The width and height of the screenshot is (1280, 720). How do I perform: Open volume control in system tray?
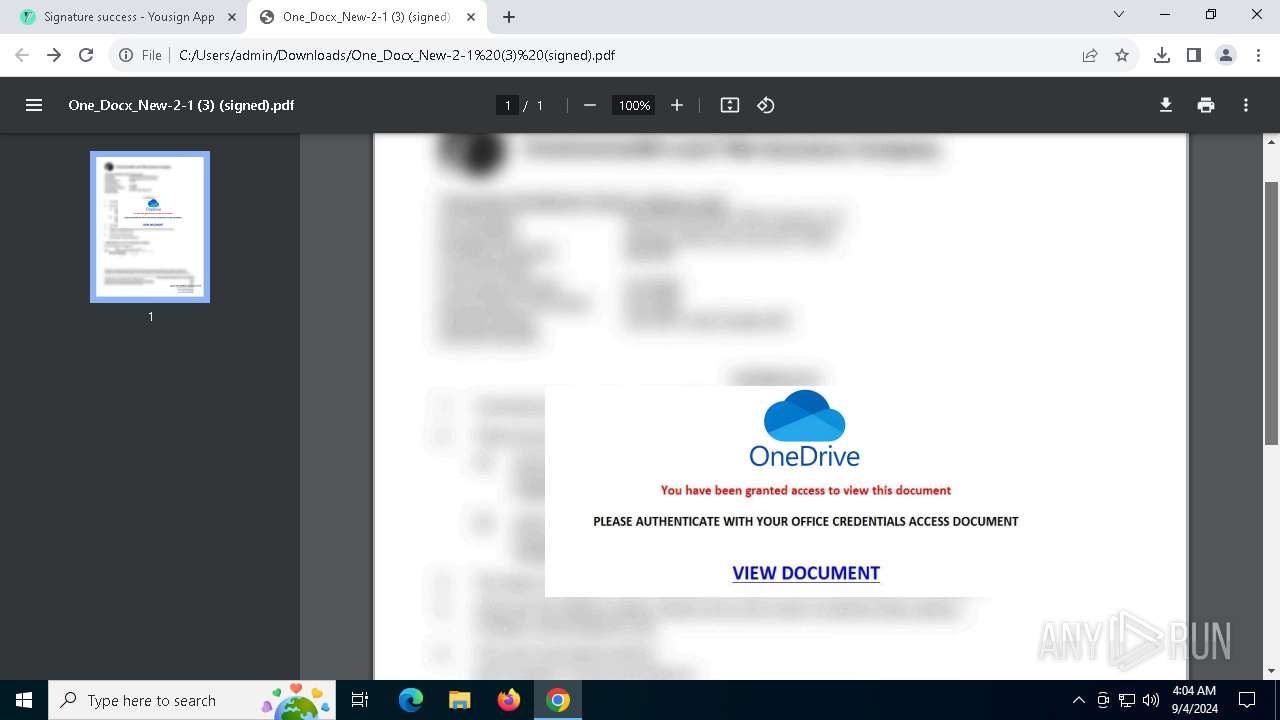coord(1151,700)
